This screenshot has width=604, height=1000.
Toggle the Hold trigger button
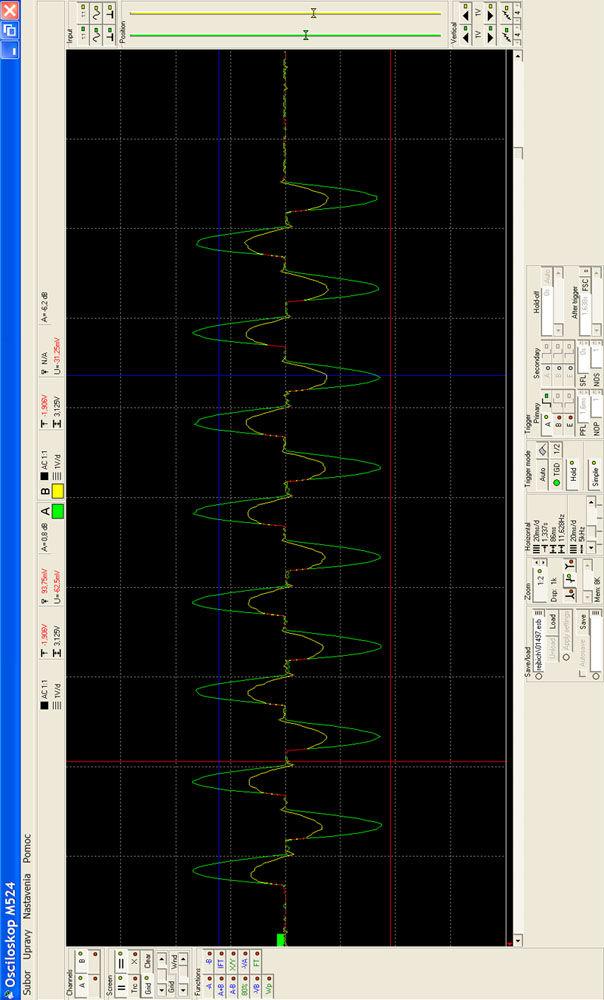(x=571, y=474)
